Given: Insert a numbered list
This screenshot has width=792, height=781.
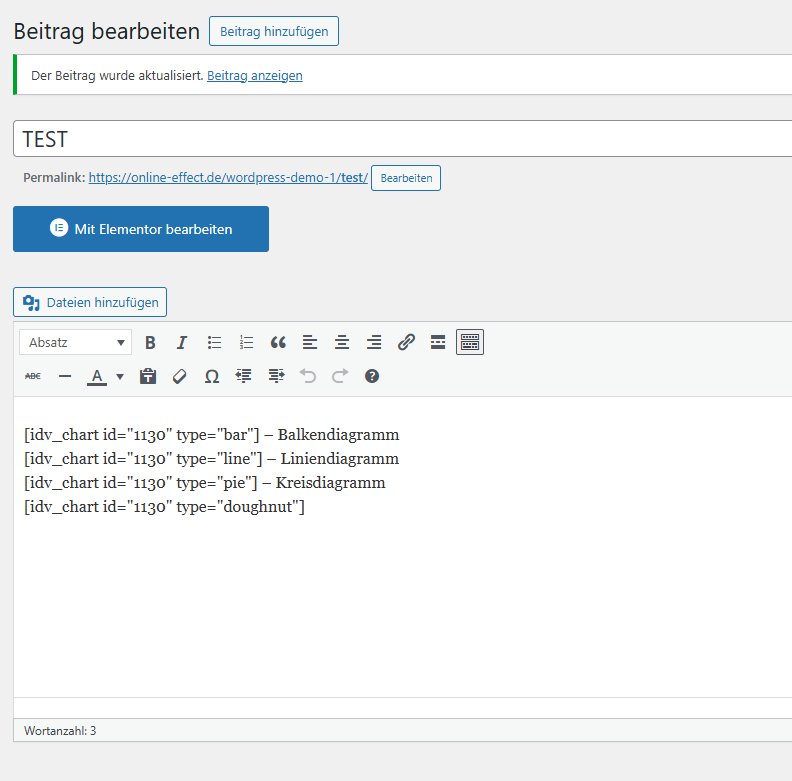Looking at the screenshot, I should coord(246,343).
